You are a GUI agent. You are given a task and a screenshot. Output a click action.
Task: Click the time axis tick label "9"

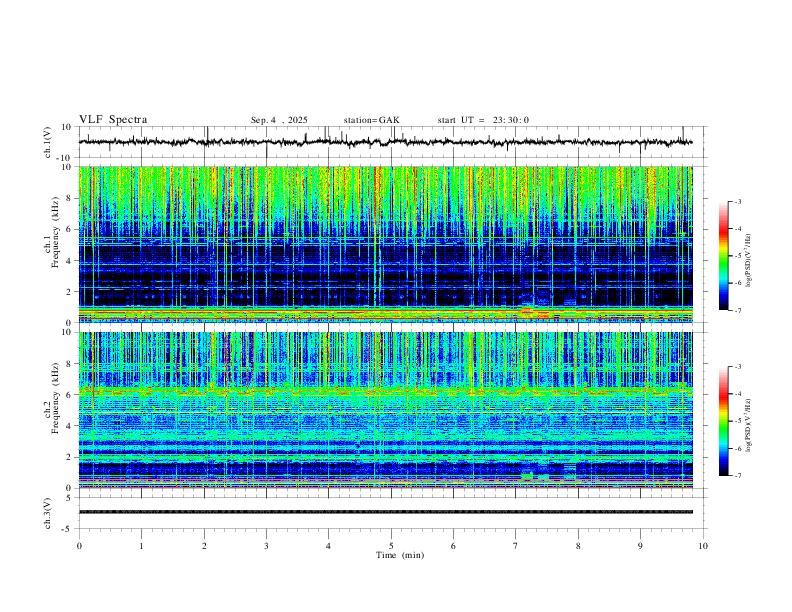click(640, 546)
